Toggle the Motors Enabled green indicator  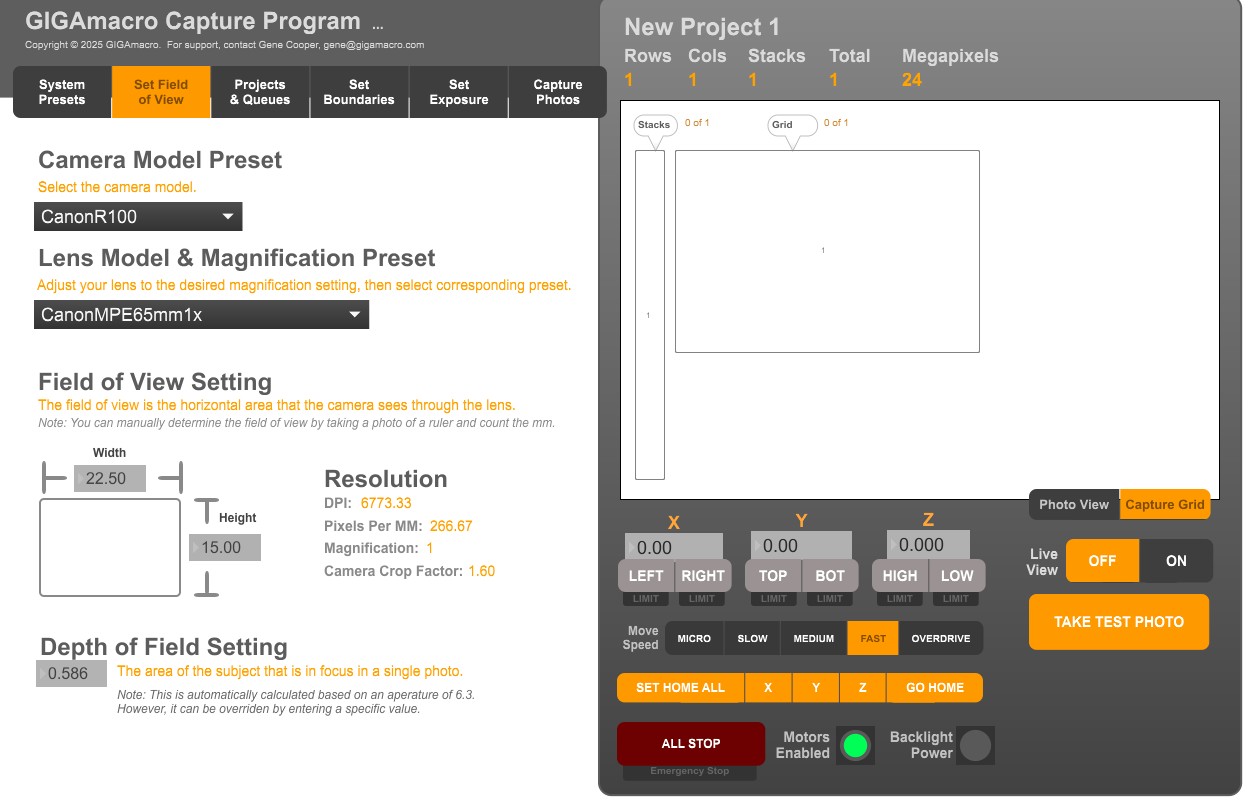point(854,745)
